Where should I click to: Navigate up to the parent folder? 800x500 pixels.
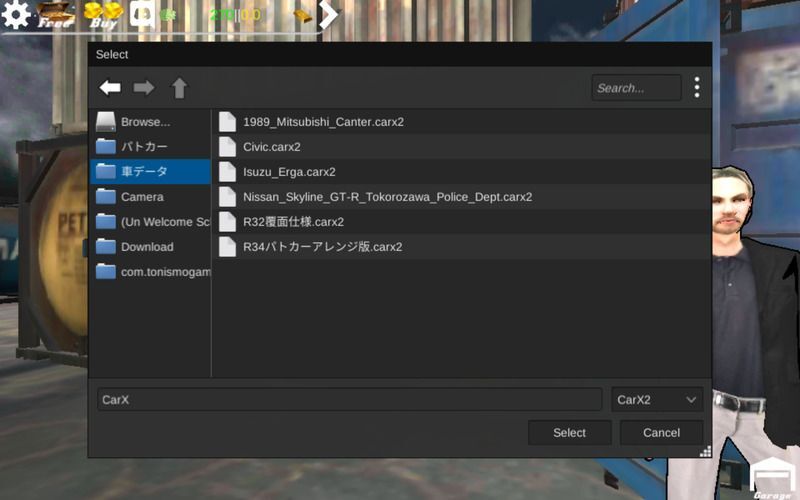(179, 88)
